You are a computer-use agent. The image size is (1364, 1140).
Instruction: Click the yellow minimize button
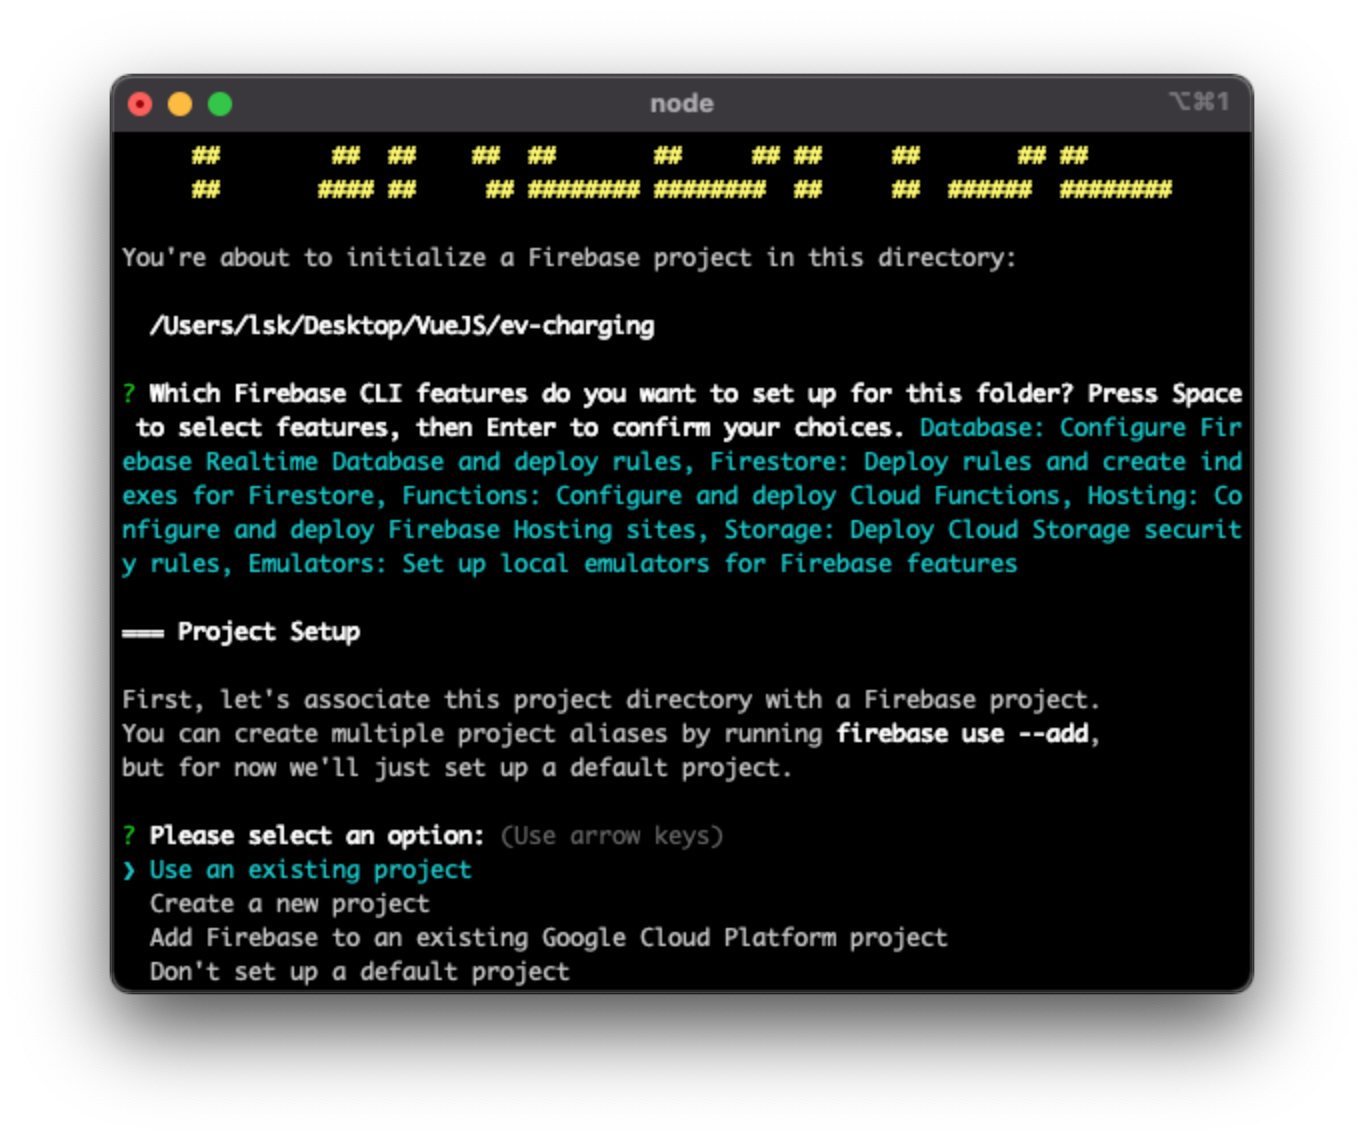click(x=180, y=103)
